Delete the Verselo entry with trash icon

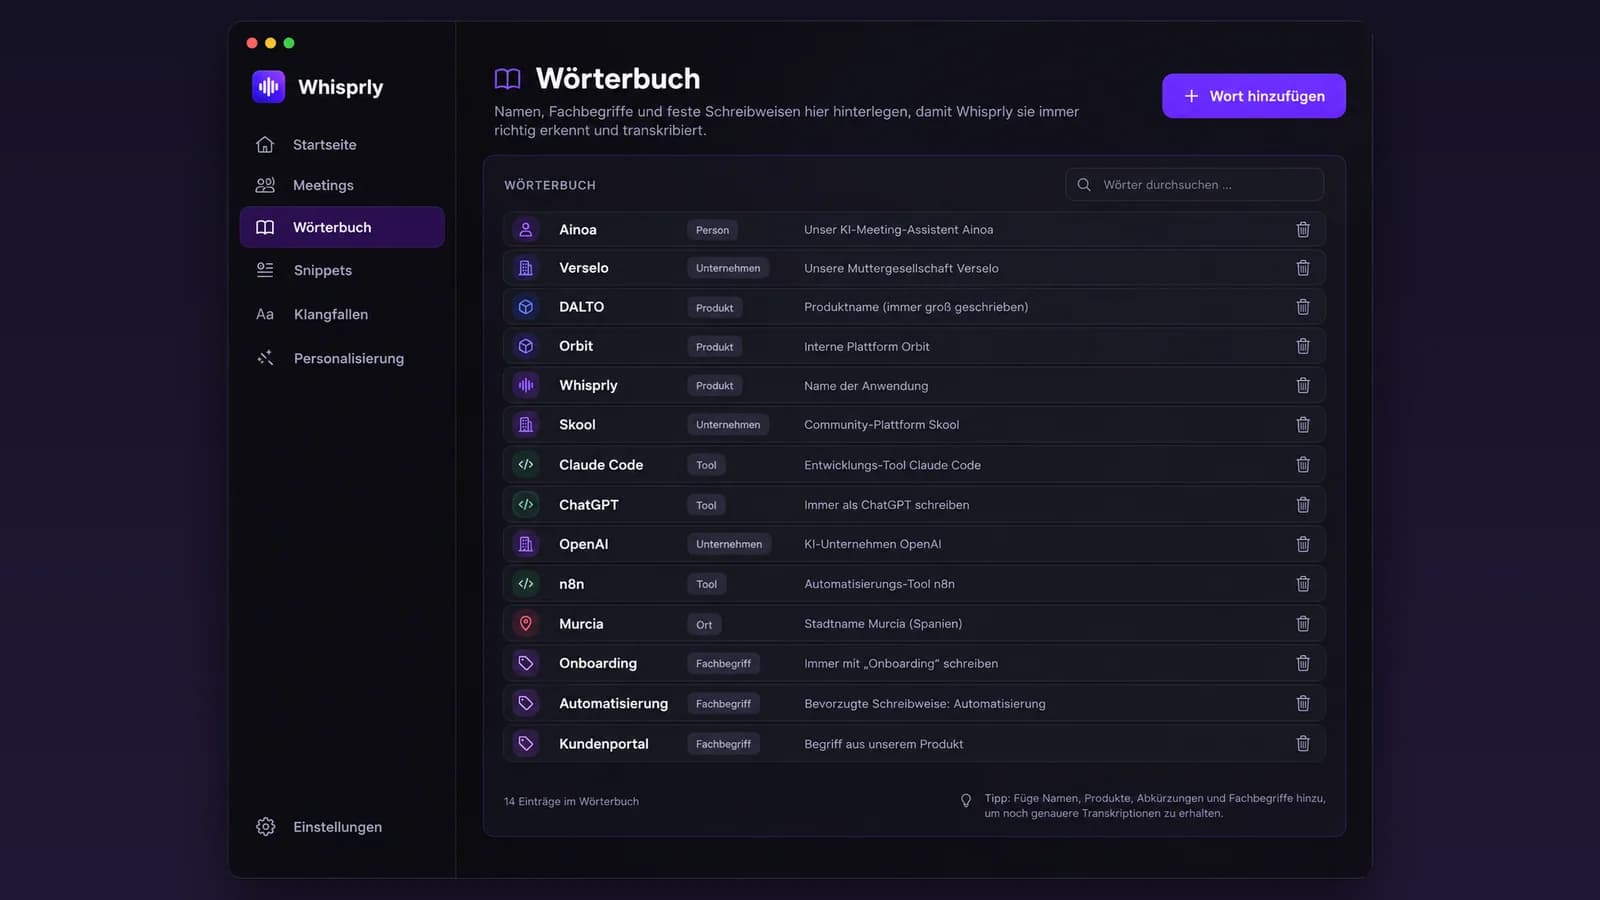[1303, 268]
